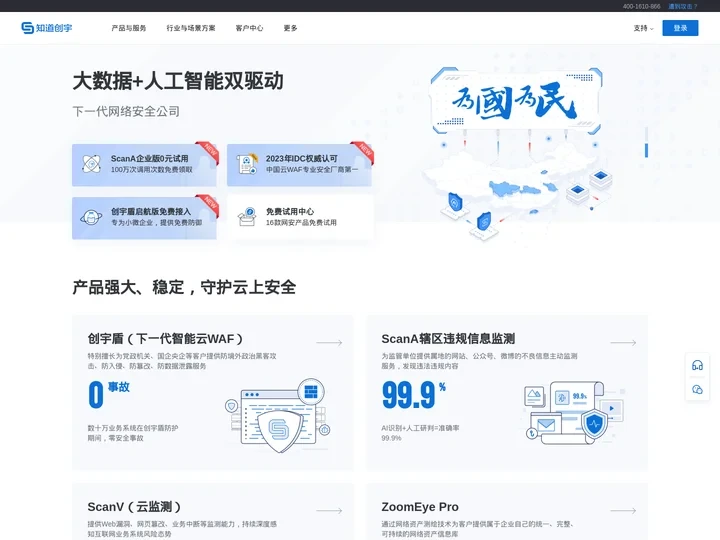Open the 行业与场景方案 menu

(x=191, y=28)
